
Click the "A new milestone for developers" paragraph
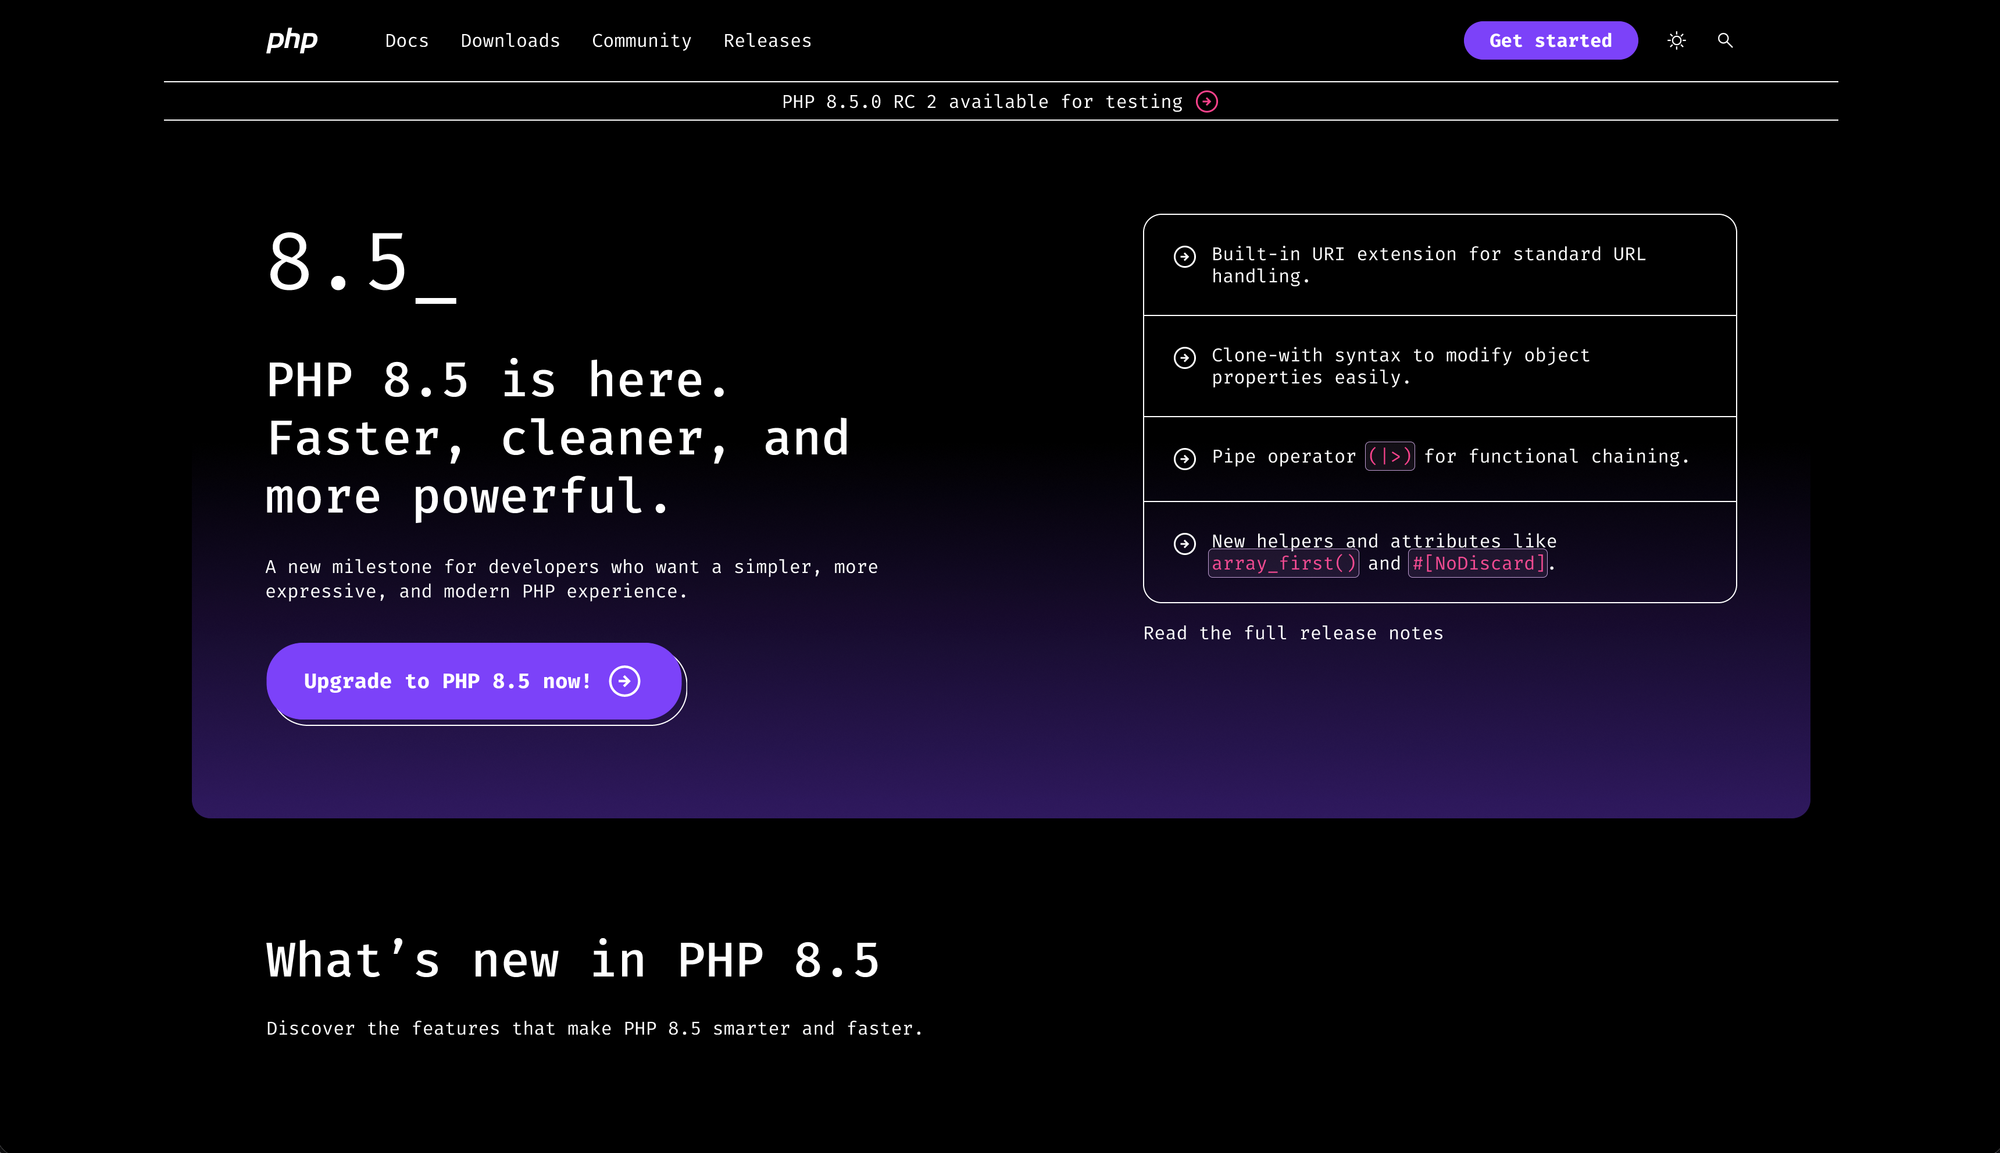tap(572, 579)
